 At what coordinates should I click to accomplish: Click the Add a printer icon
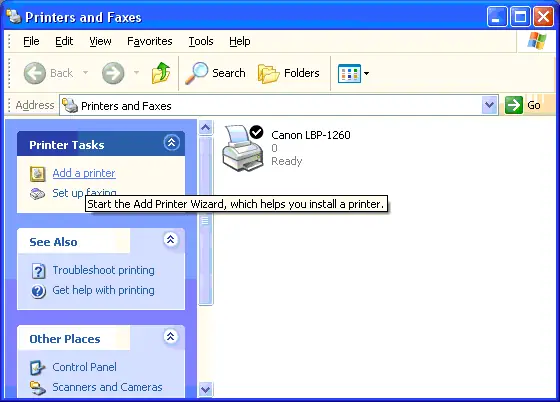click(38, 174)
